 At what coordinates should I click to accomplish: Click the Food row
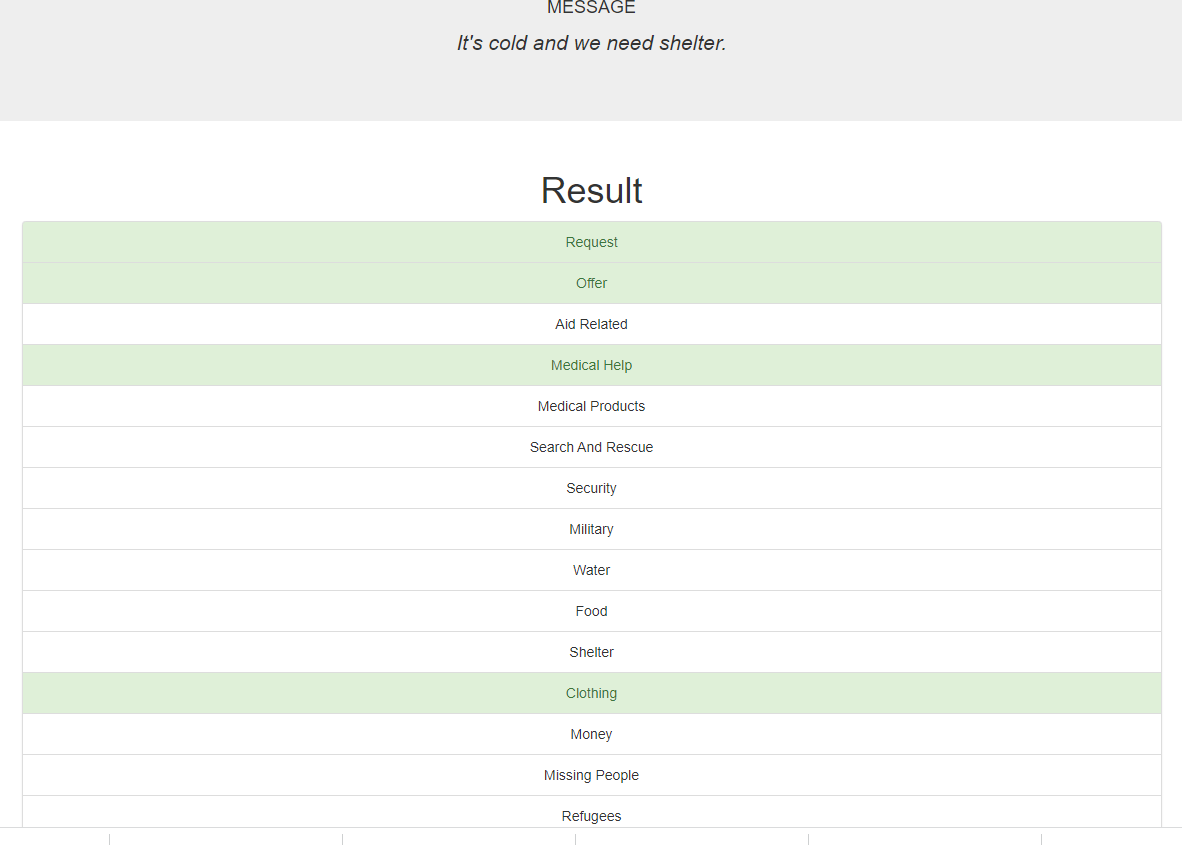tap(591, 611)
